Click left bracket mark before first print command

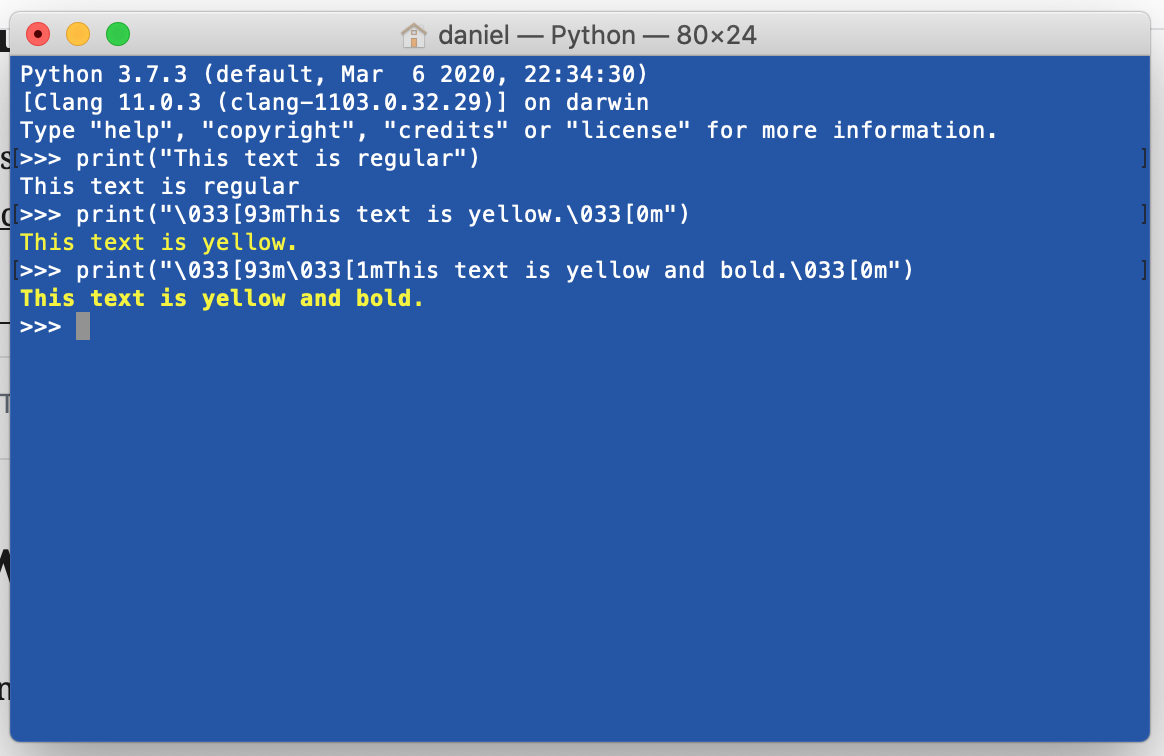(16, 159)
